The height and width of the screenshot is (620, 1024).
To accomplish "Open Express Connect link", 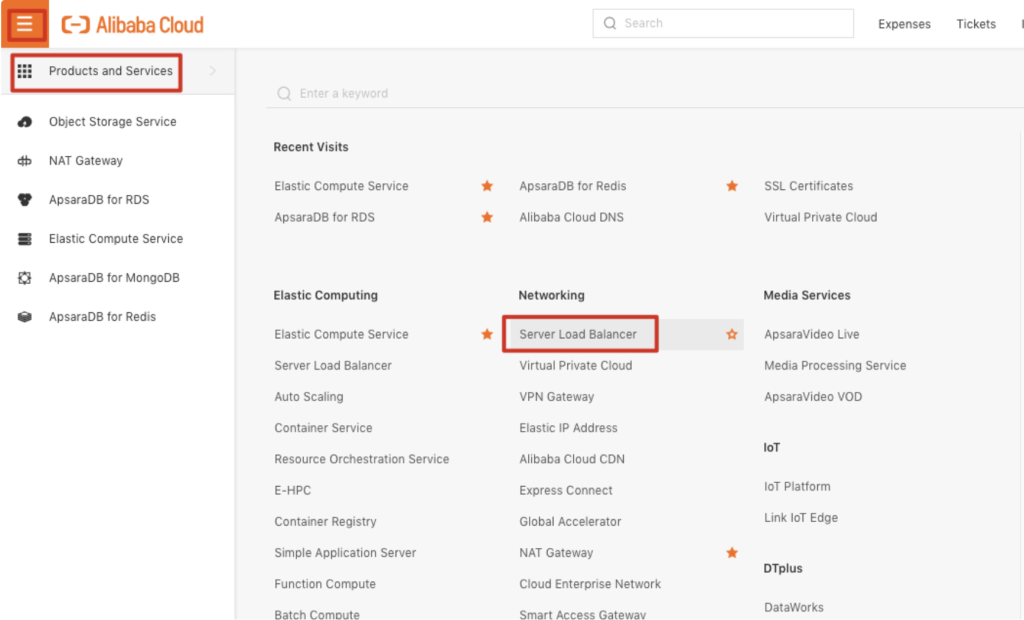I will click(566, 491).
